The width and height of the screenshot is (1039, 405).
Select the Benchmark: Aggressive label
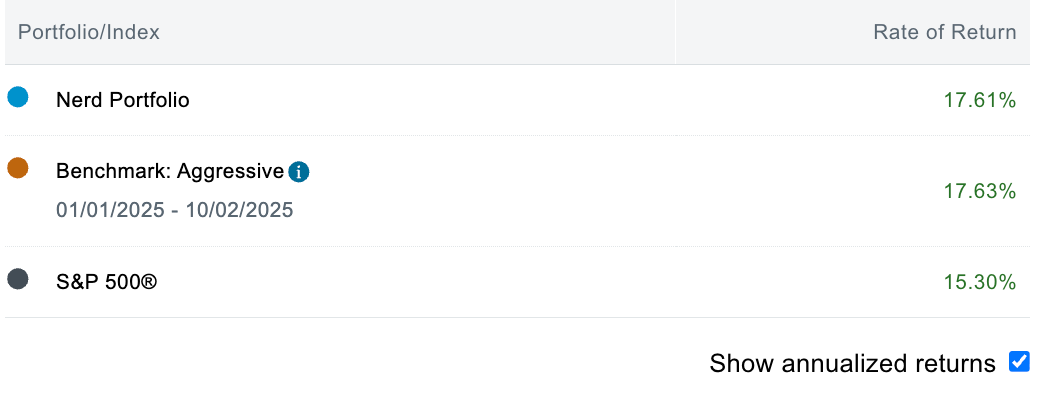click(x=170, y=171)
